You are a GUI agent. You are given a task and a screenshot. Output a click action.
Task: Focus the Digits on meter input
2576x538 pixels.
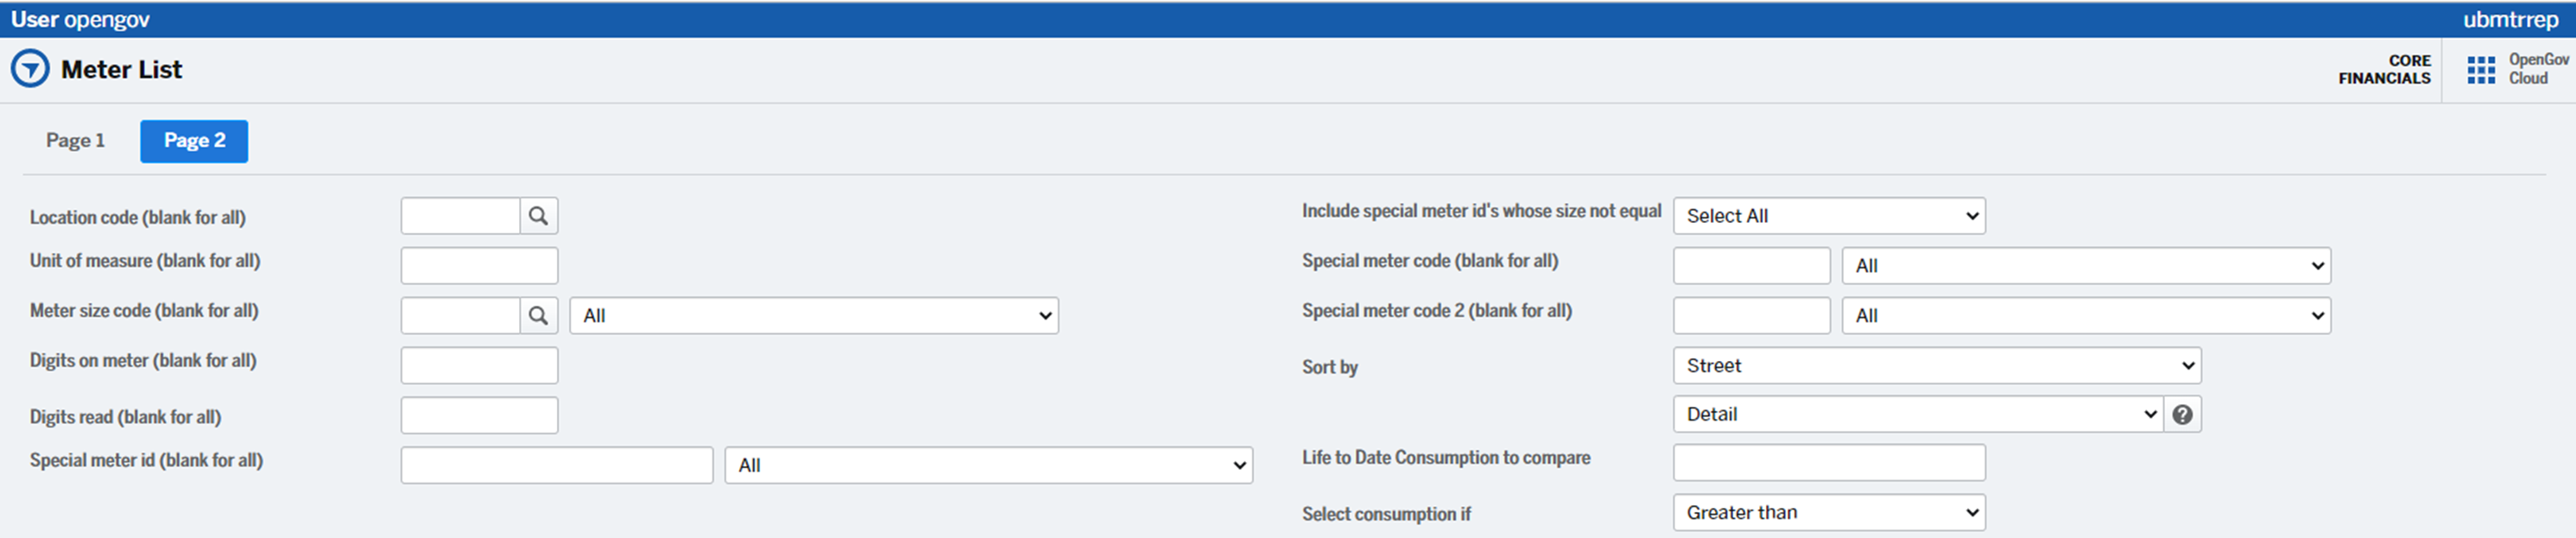(x=479, y=366)
